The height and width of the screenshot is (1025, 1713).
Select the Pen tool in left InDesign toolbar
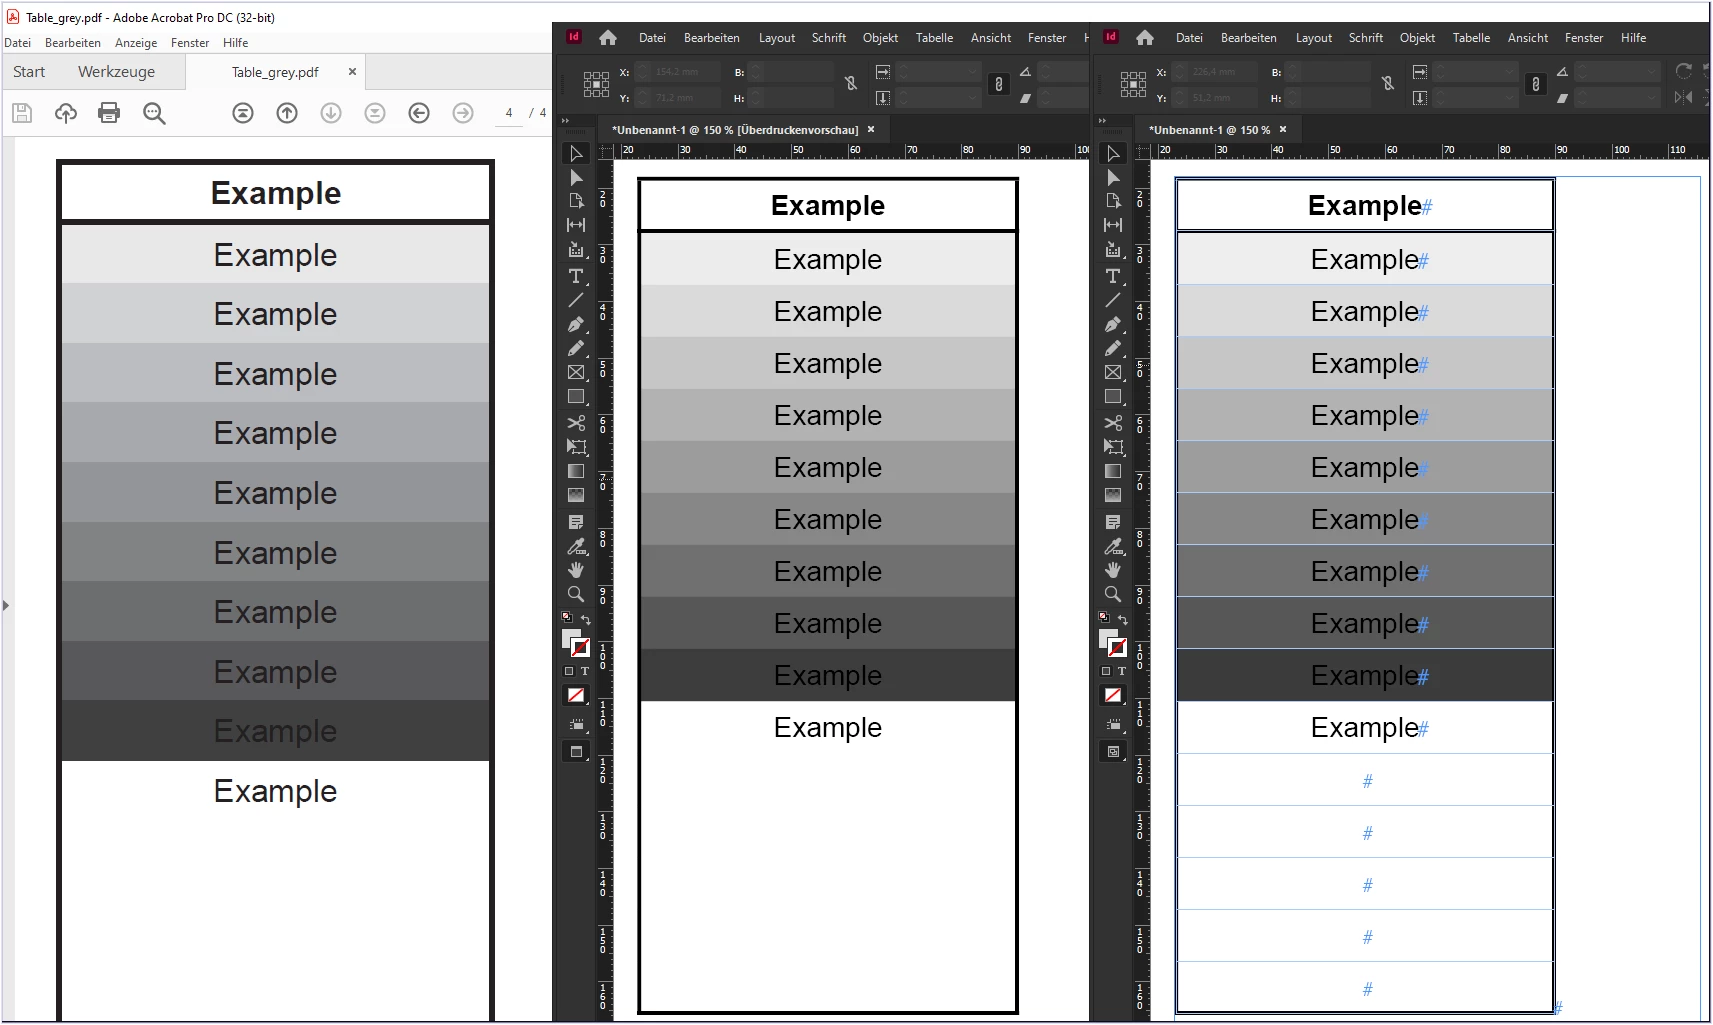coord(576,325)
